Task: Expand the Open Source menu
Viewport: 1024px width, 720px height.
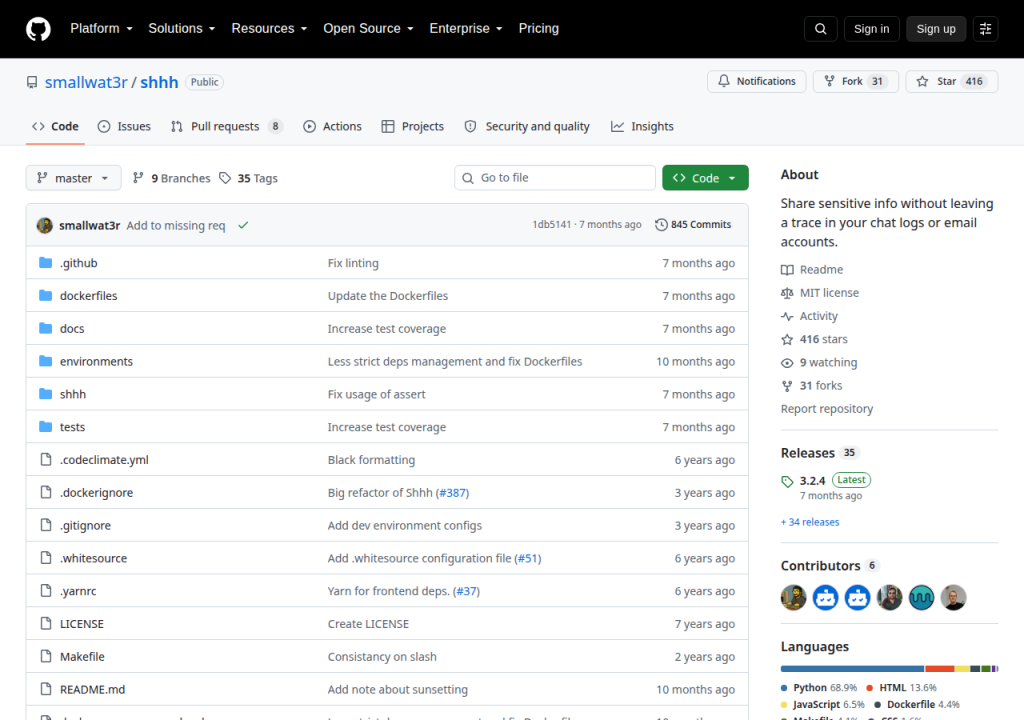Action: click(368, 29)
